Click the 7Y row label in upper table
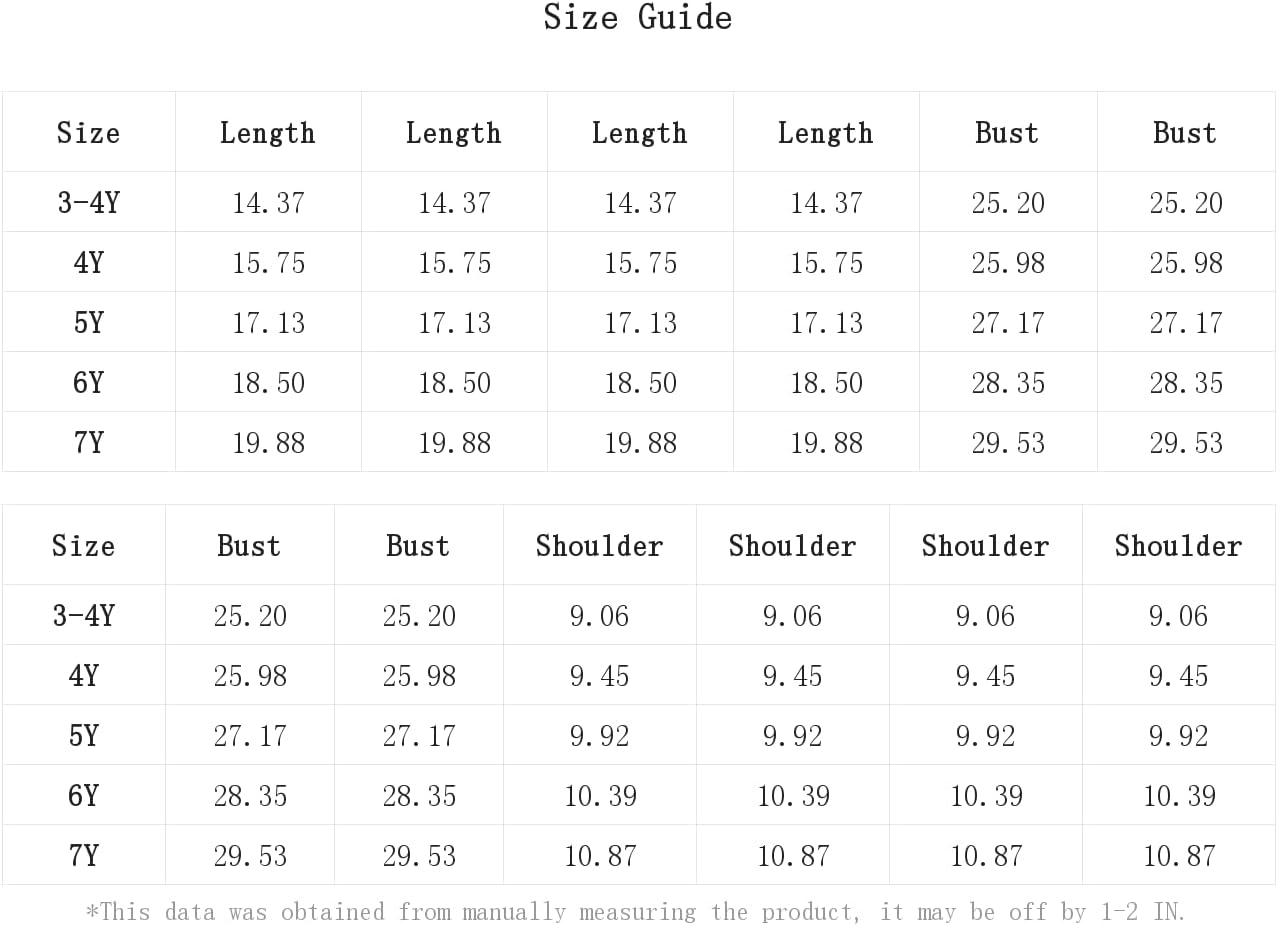Viewport: 1278px width, 925px height. (88, 443)
